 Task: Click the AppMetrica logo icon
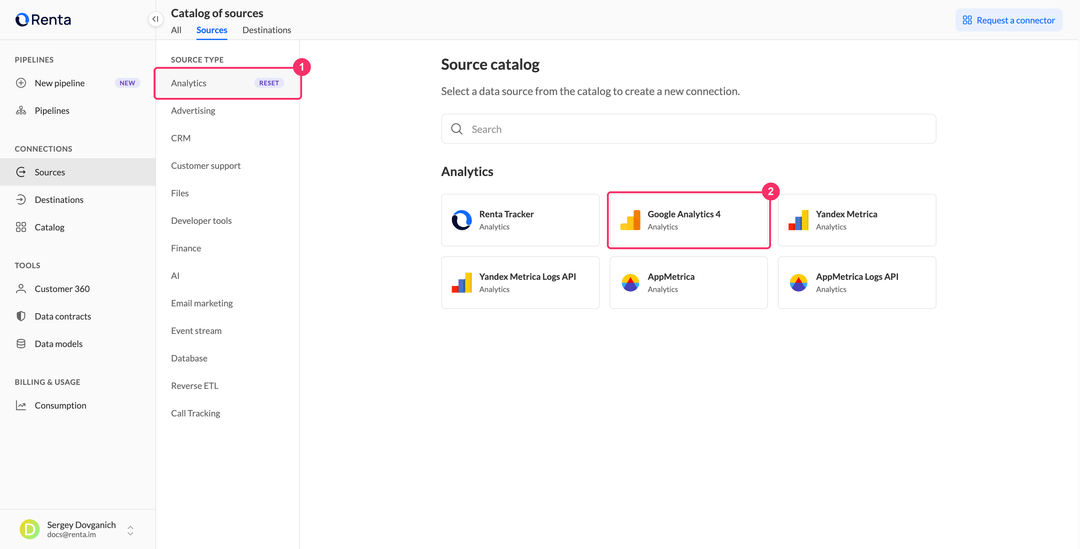click(x=630, y=282)
